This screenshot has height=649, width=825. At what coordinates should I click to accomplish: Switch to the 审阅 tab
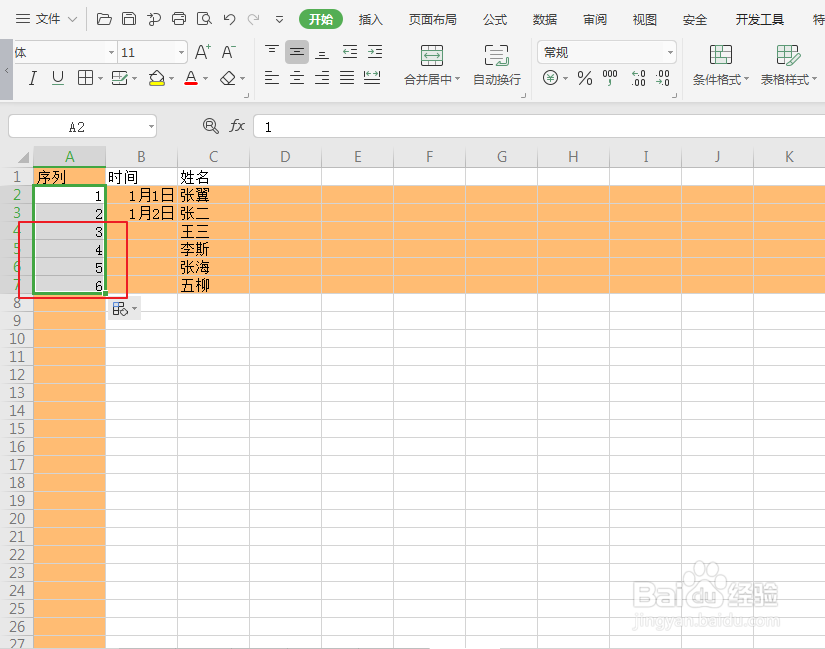click(x=595, y=20)
